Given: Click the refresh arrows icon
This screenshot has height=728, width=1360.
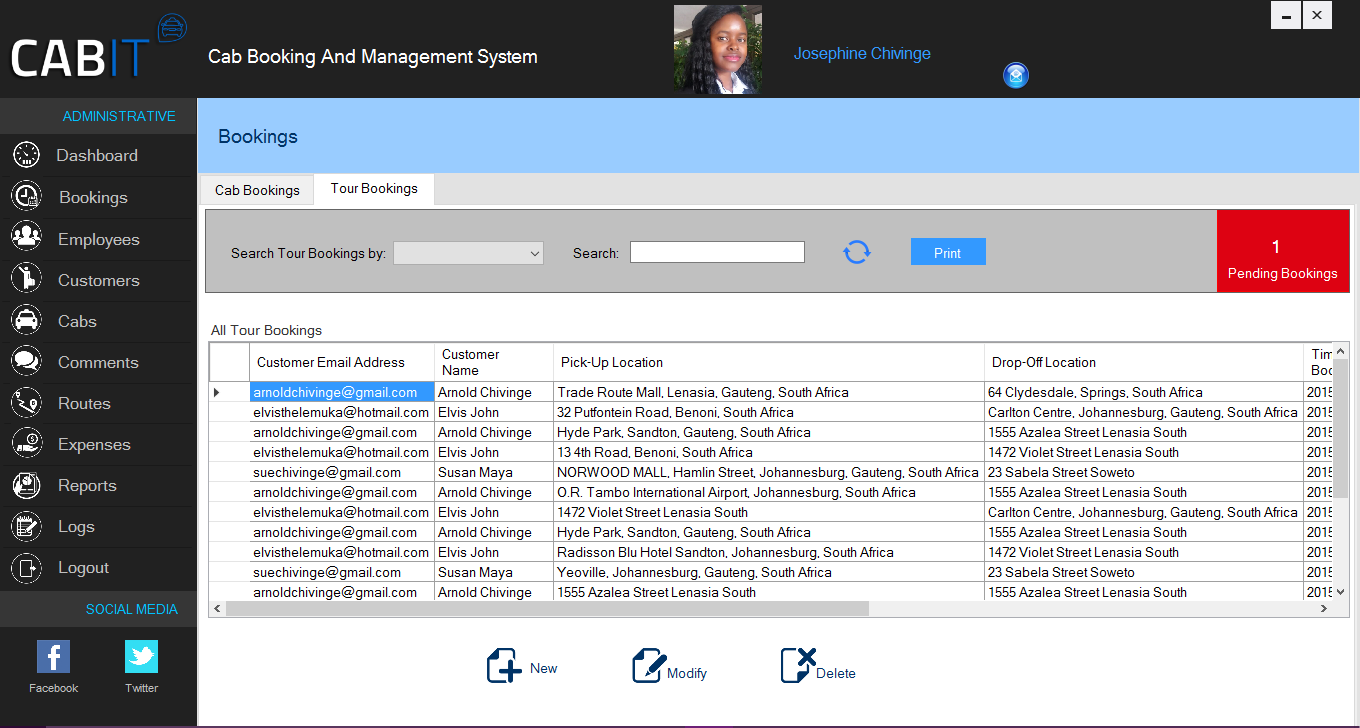Looking at the screenshot, I should tap(857, 252).
